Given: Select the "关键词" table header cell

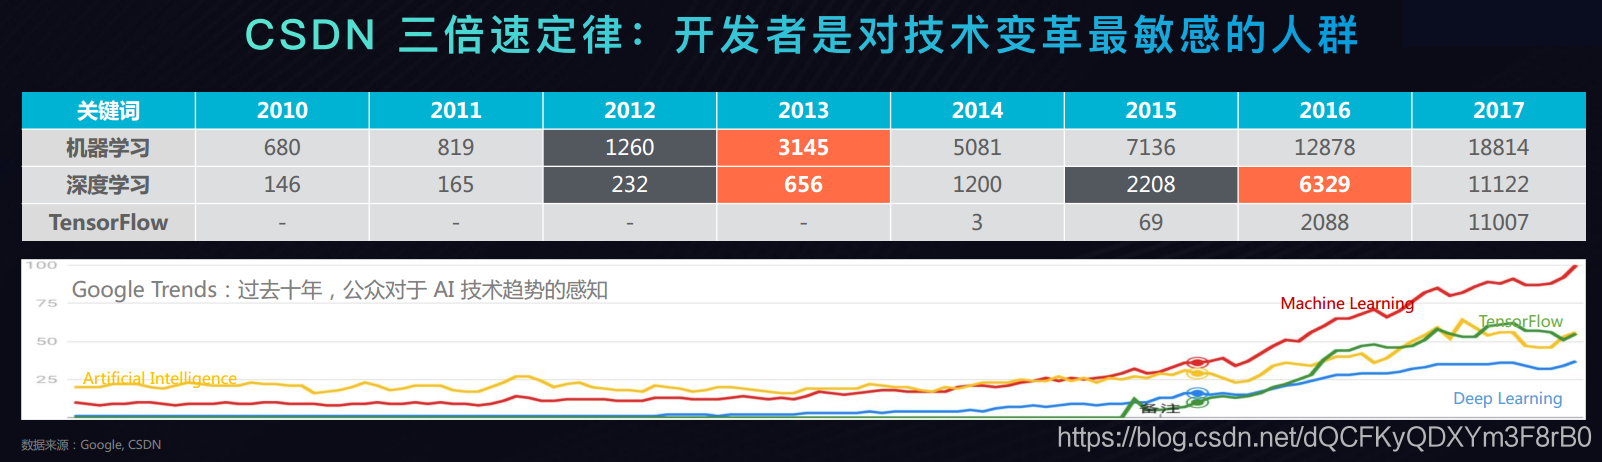Looking at the screenshot, I should tap(108, 110).
